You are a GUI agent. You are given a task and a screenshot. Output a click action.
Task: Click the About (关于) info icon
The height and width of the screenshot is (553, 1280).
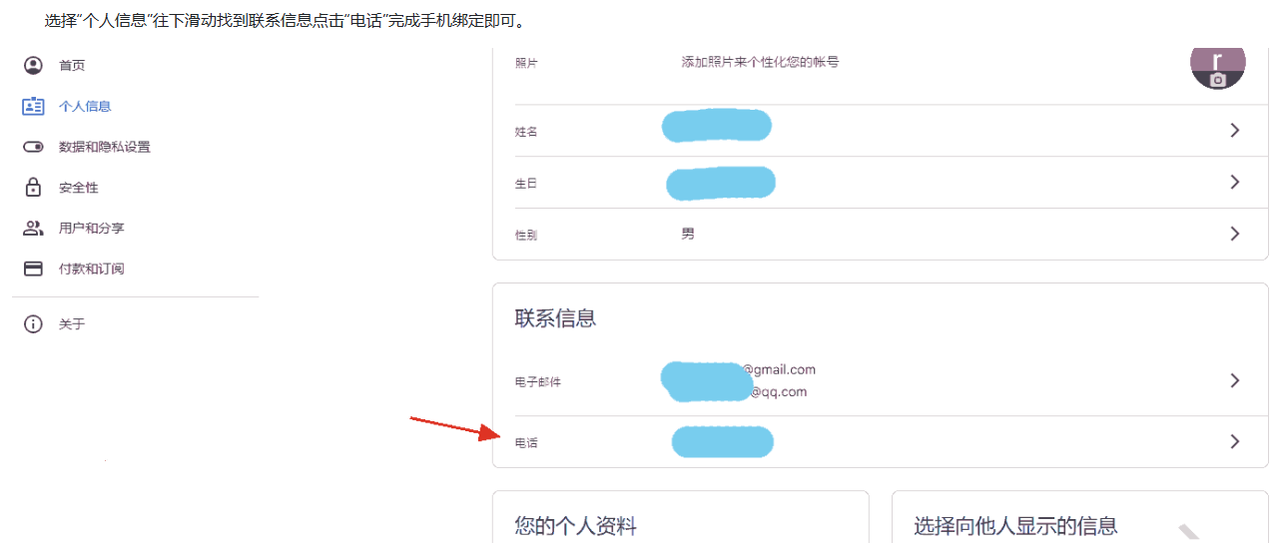[34, 324]
